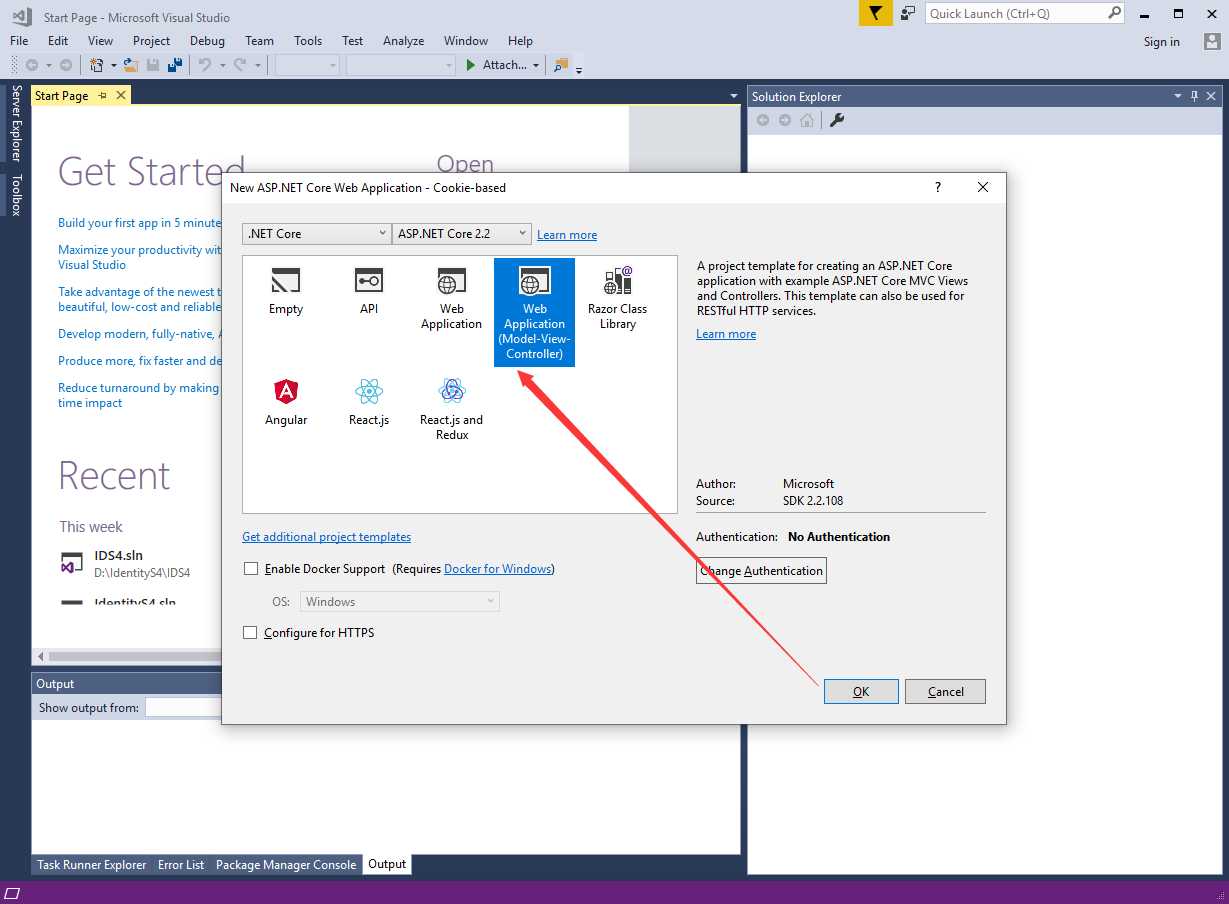Click Learn more under template description

coord(726,334)
